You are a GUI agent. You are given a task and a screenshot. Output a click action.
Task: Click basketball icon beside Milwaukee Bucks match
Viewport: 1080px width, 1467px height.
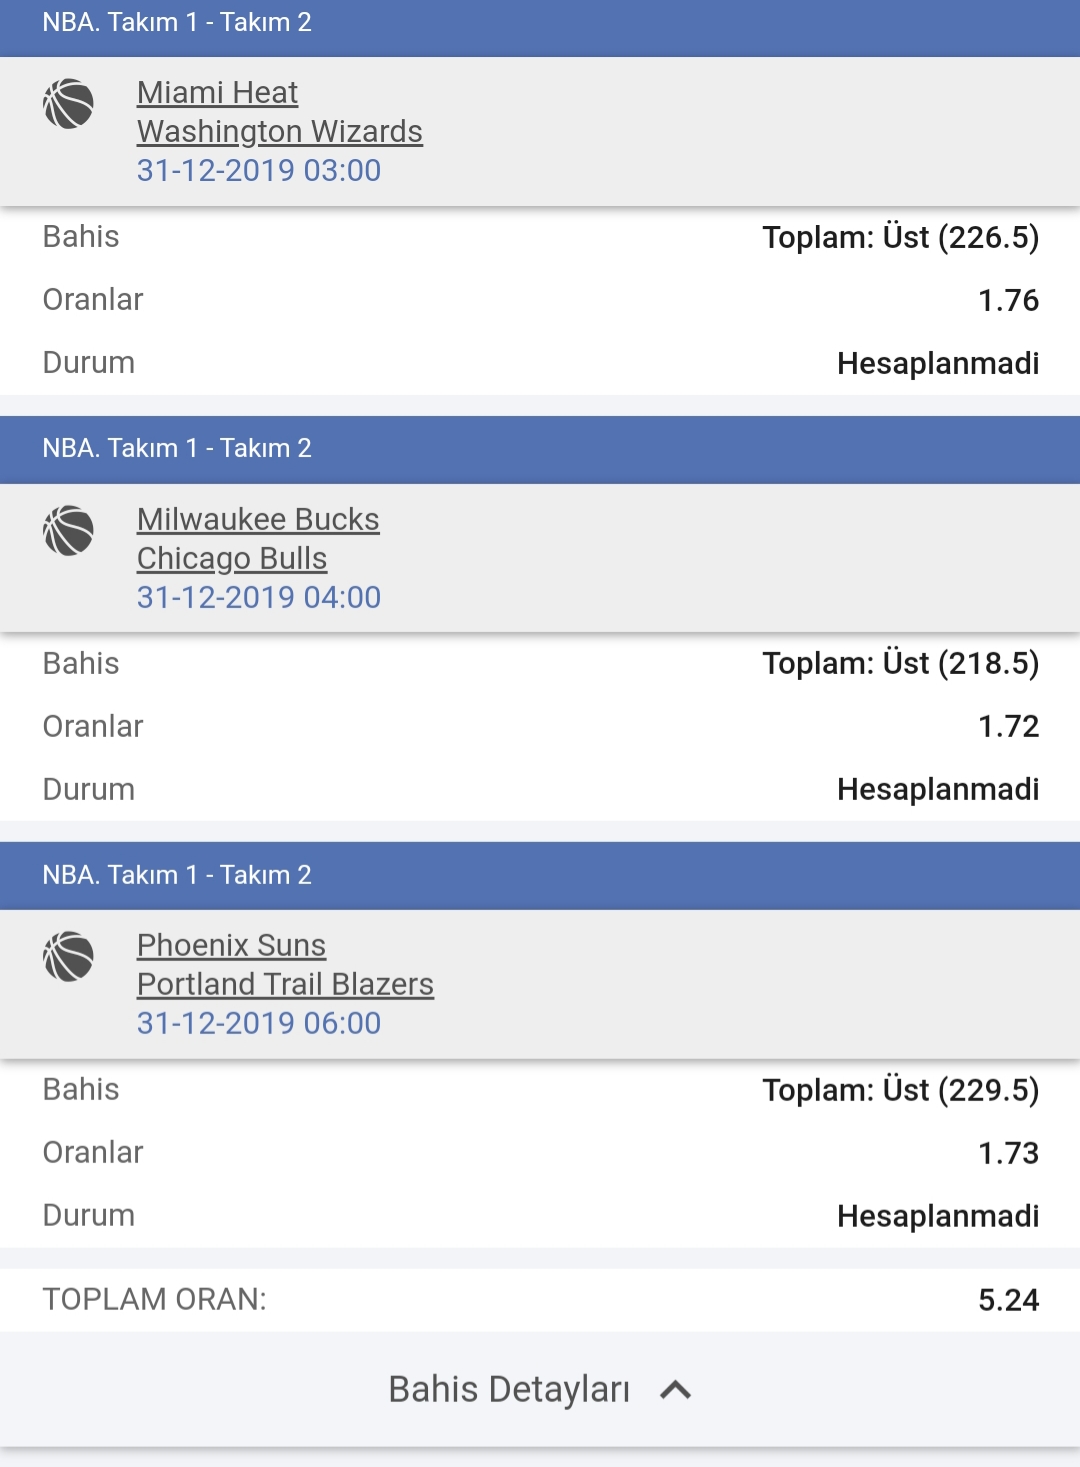[68, 530]
